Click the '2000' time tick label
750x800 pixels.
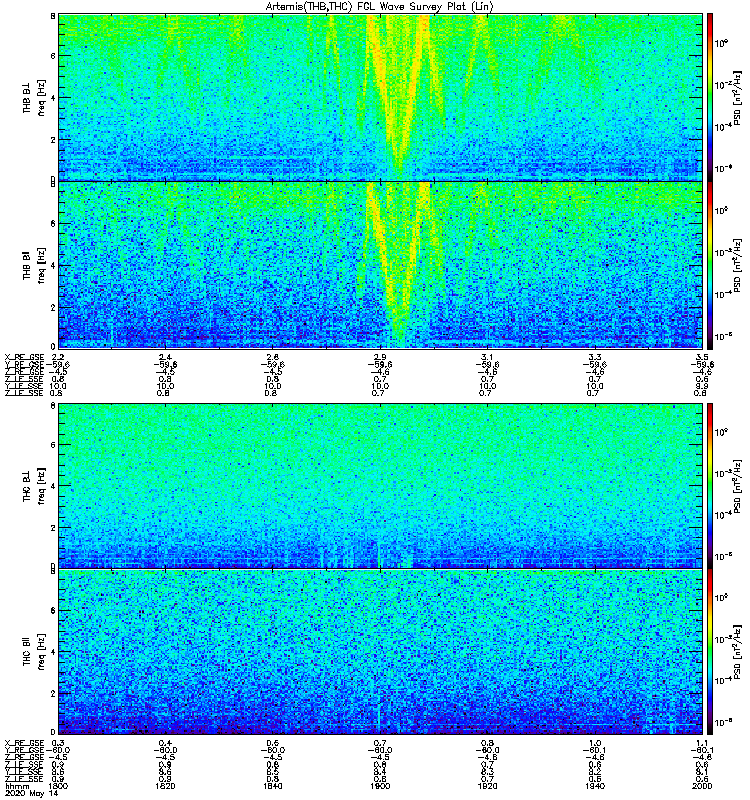click(x=702, y=786)
